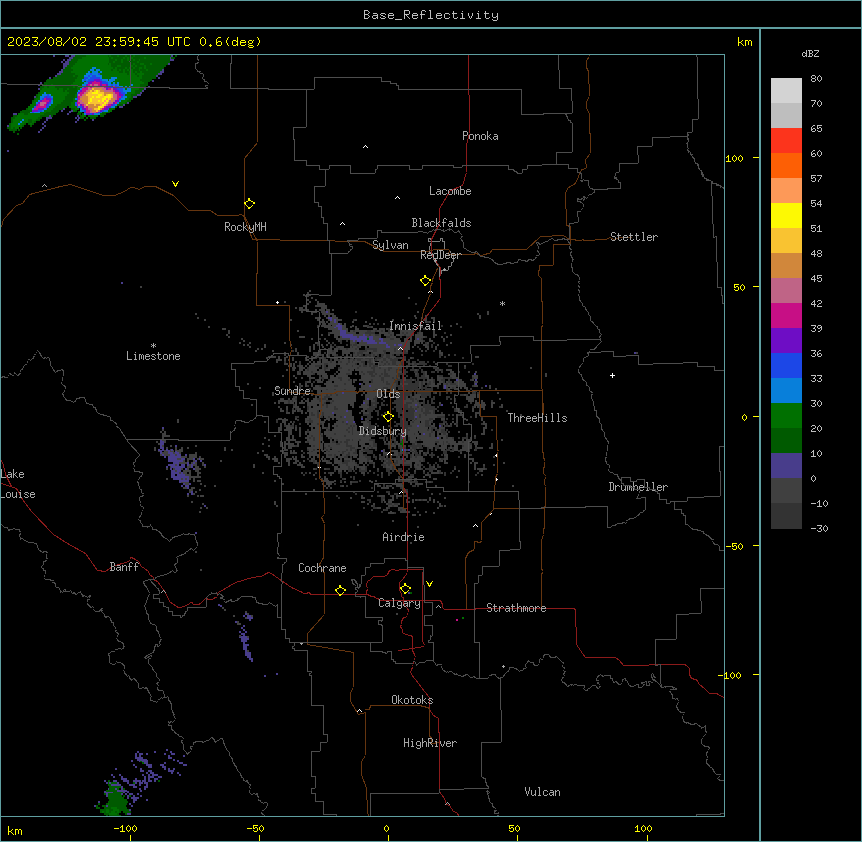Click the km label at top-right
The width and height of the screenshot is (862, 842).
[745, 42]
